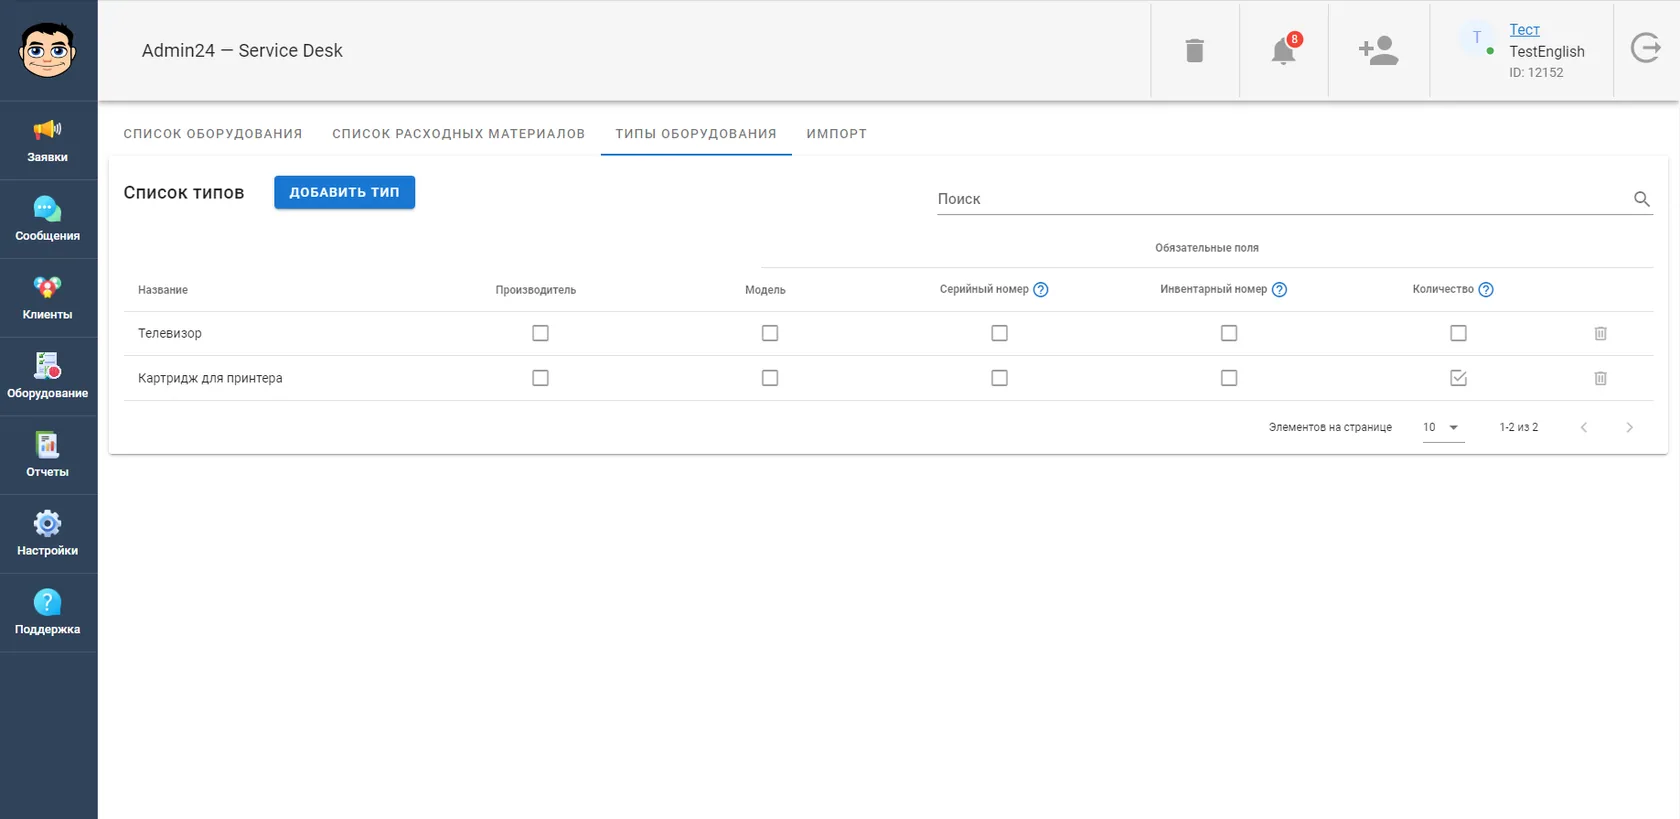The width and height of the screenshot is (1680, 819).
Task: Open the Тест profile link
Action: pyautogui.click(x=1524, y=30)
